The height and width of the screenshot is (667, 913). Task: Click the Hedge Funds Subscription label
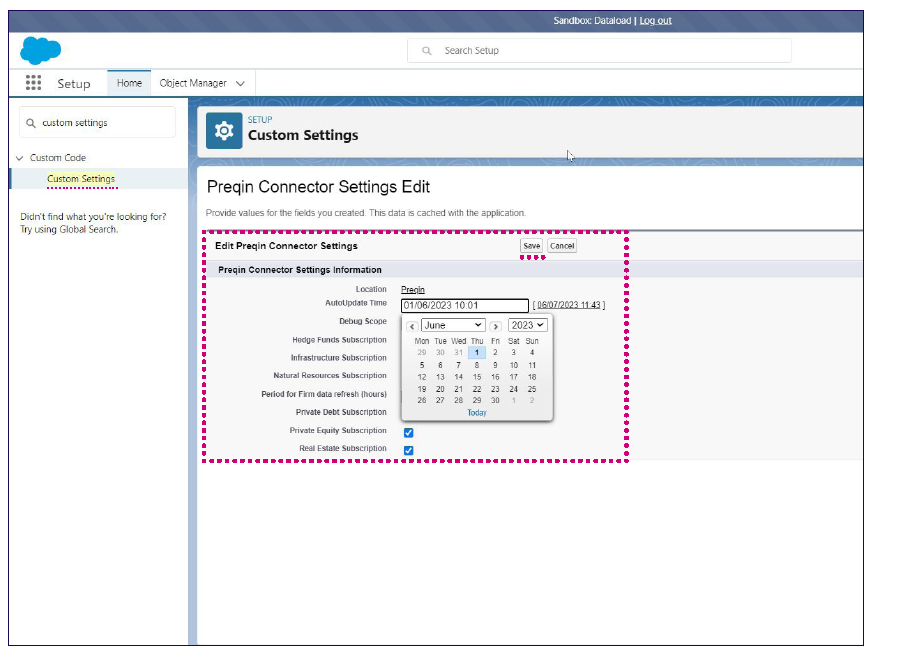(339, 340)
